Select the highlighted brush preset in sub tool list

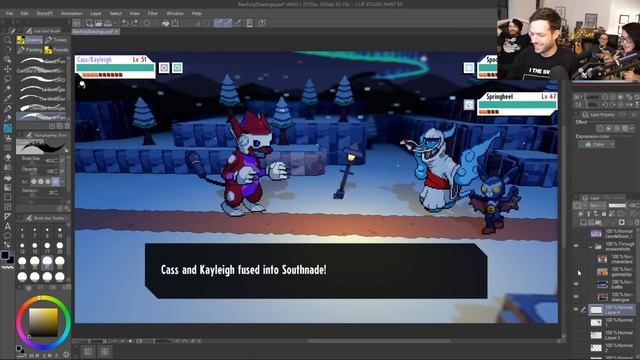tap(42, 116)
